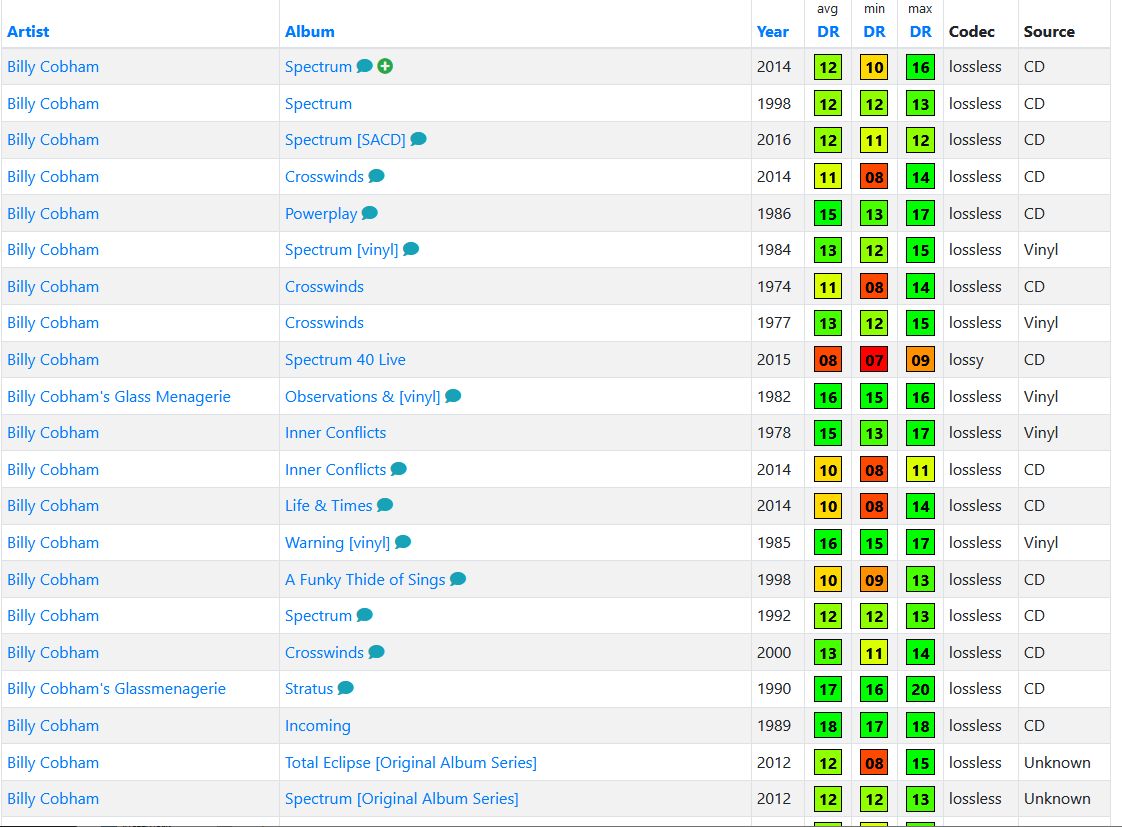The image size is (1122, 827).
Task: Open A Funky Thide of Sings link
Action: coord(365,579)
